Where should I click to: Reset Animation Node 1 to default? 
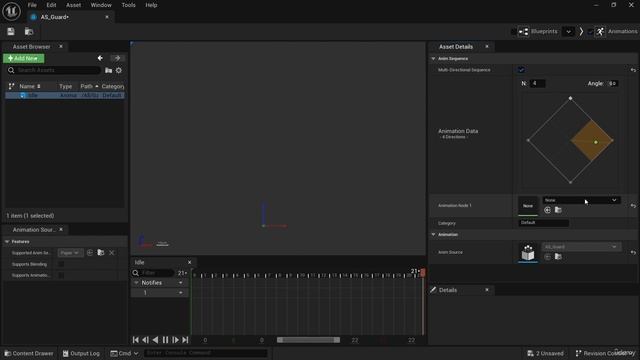coord(633,206)
